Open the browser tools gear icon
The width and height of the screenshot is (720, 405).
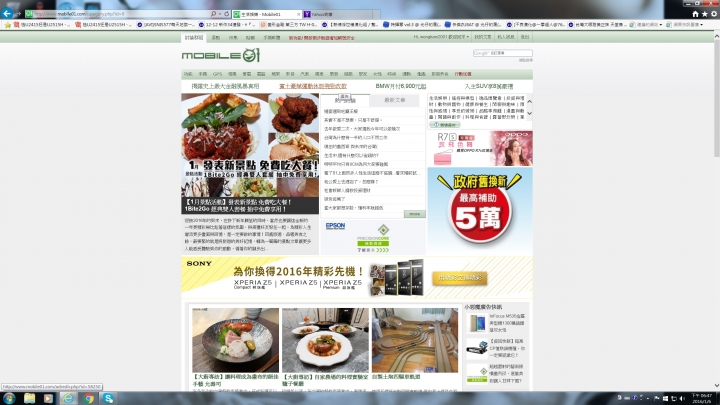[714, 14]
